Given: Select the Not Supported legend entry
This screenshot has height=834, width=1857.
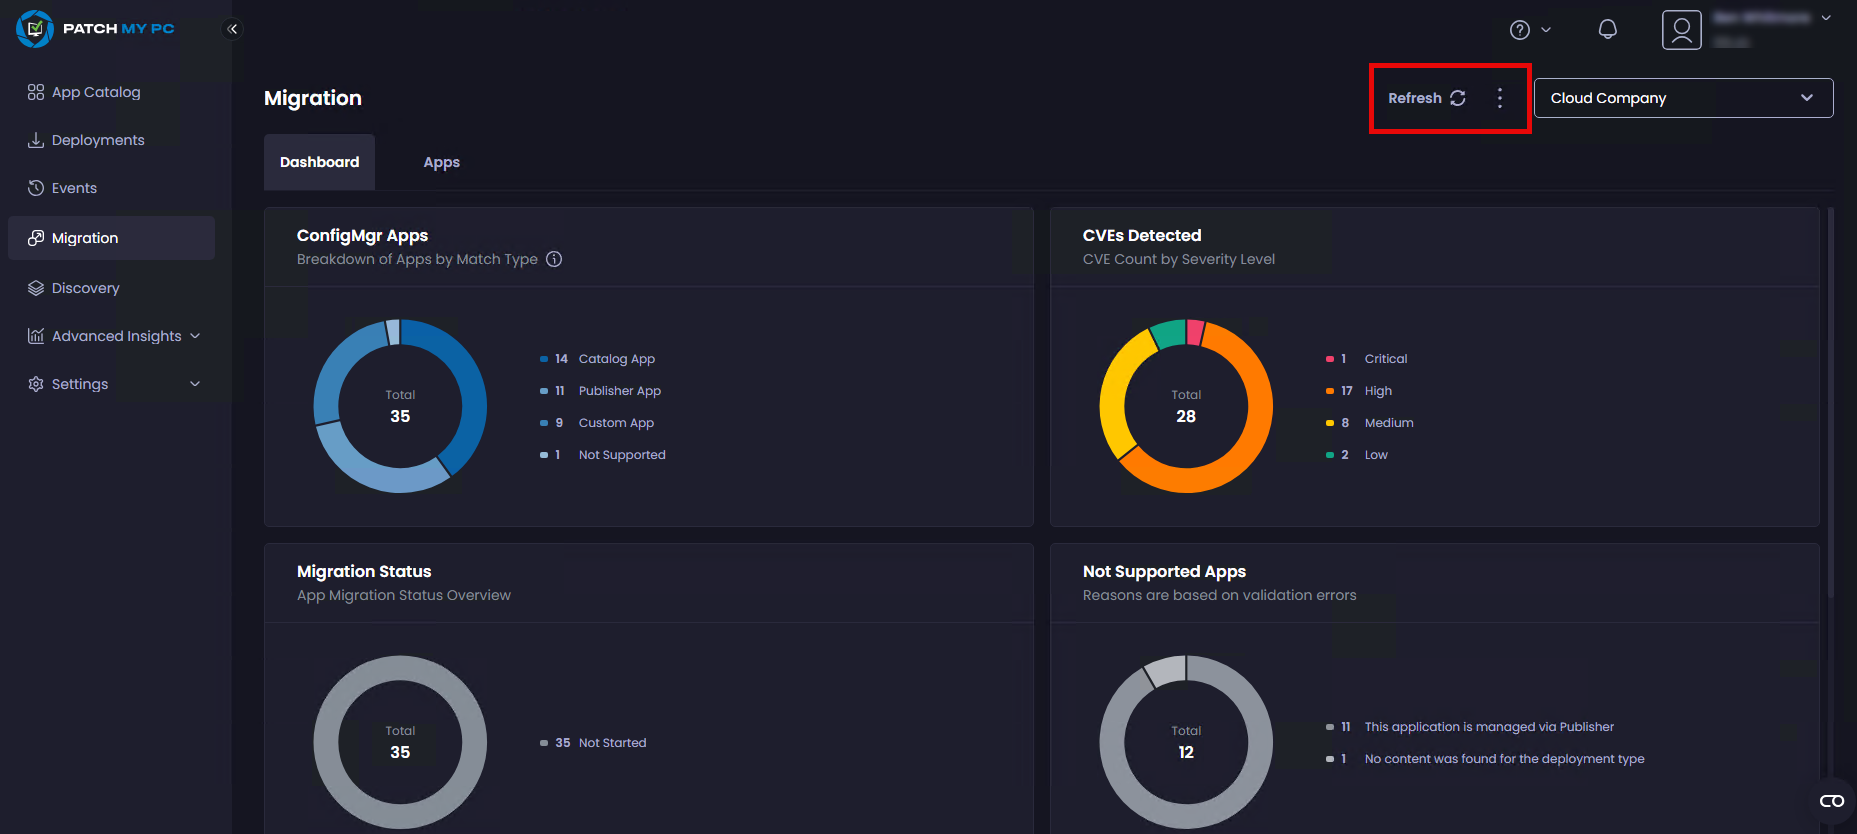Looking at the screenshot, I should tap(603, 455).
